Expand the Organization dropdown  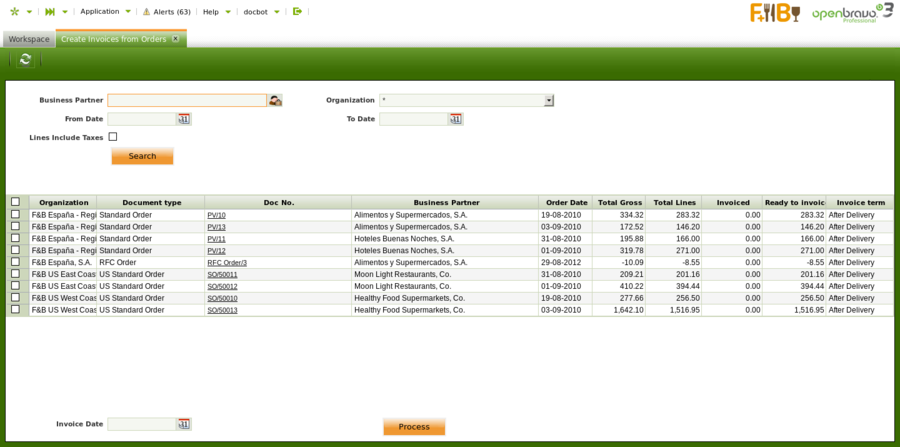549,100
